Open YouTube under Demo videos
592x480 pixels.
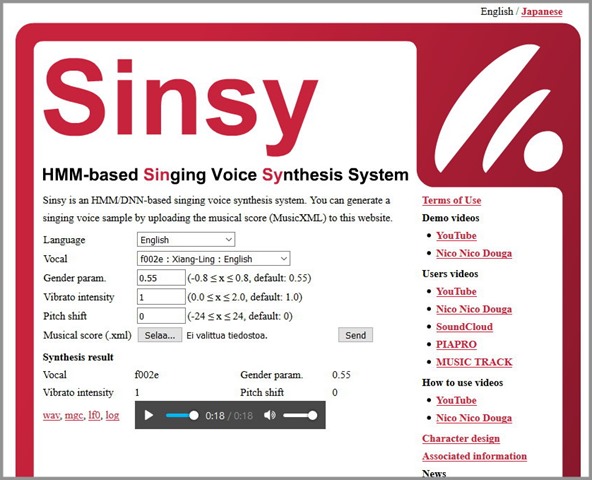click(456, 236)
